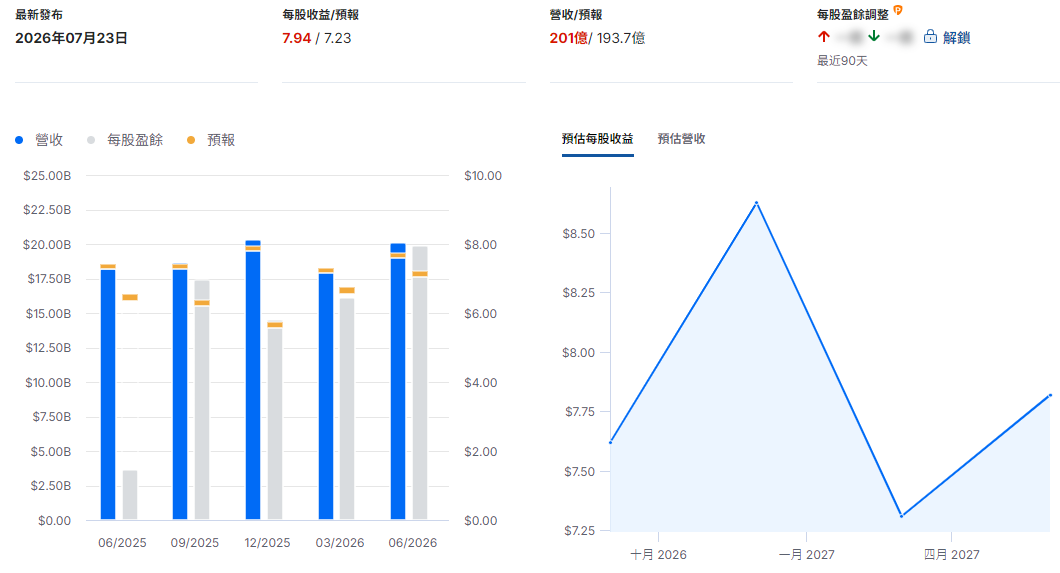Viewport: 1060px width, 573px height.
Task: Open the 解鎖 unlock link
Action: (956, 38)
